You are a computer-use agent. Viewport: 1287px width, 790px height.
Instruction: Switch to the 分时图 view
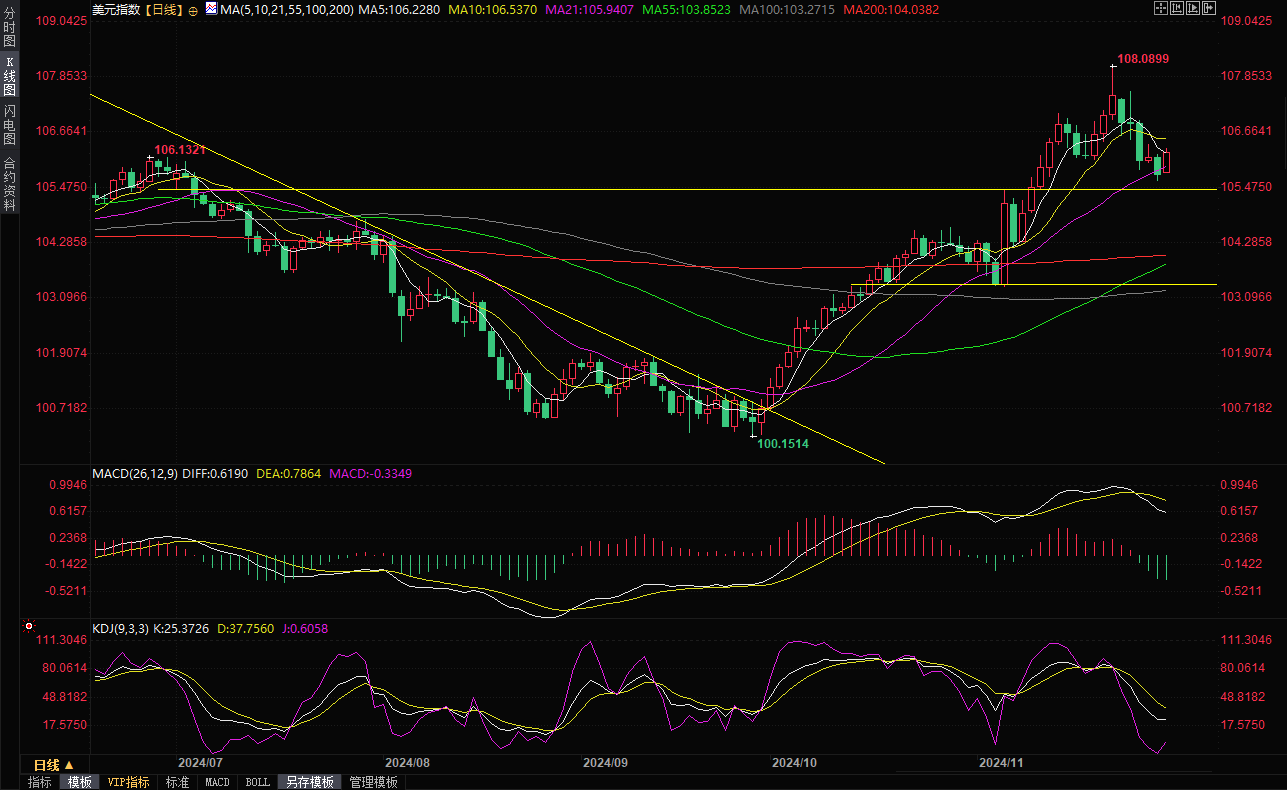click(9, 30)
